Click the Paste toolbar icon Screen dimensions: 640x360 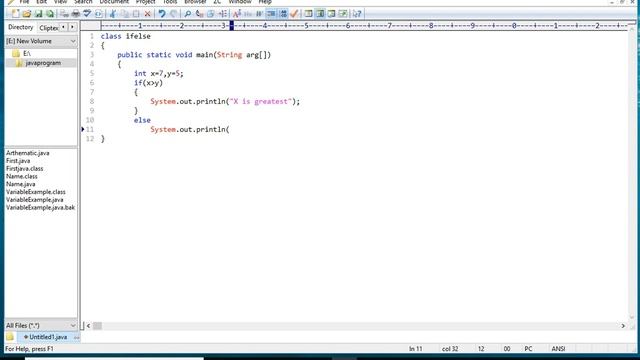(137, 14)
